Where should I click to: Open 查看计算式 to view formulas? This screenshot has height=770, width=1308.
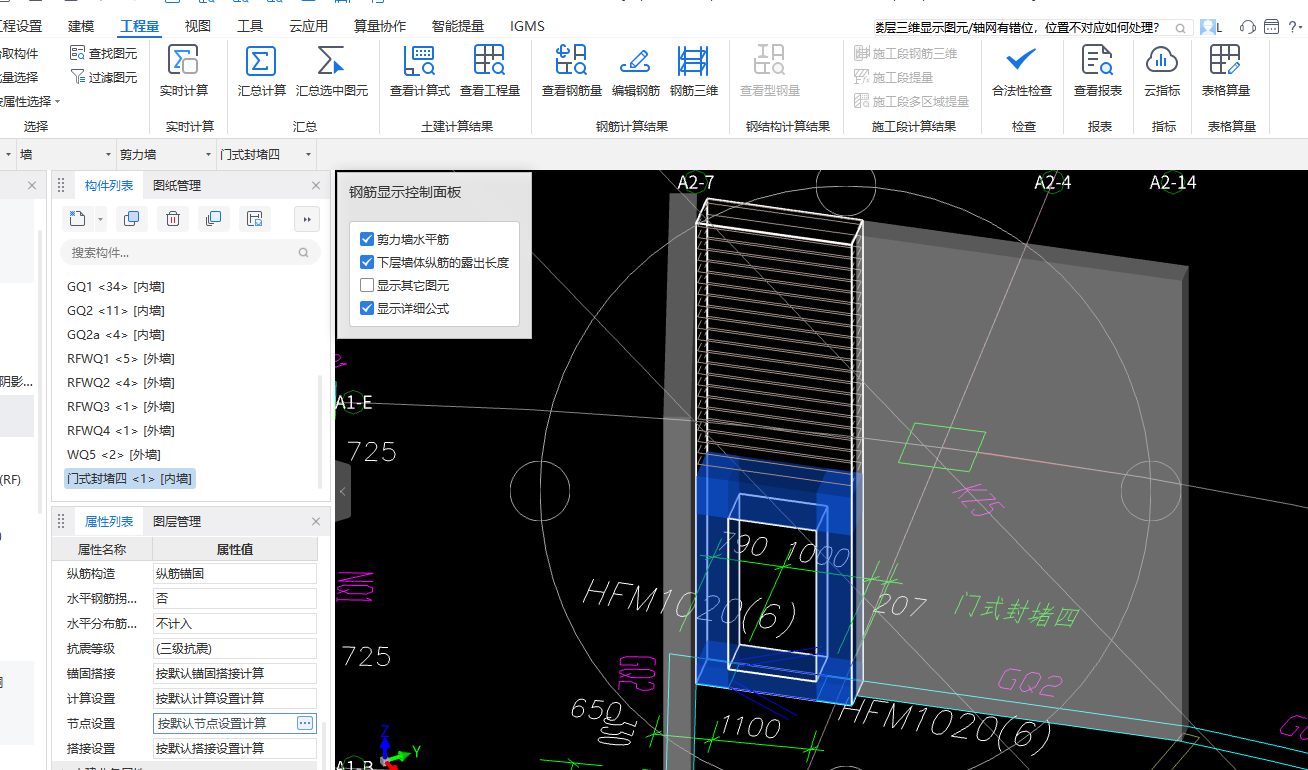click(420, 71)
